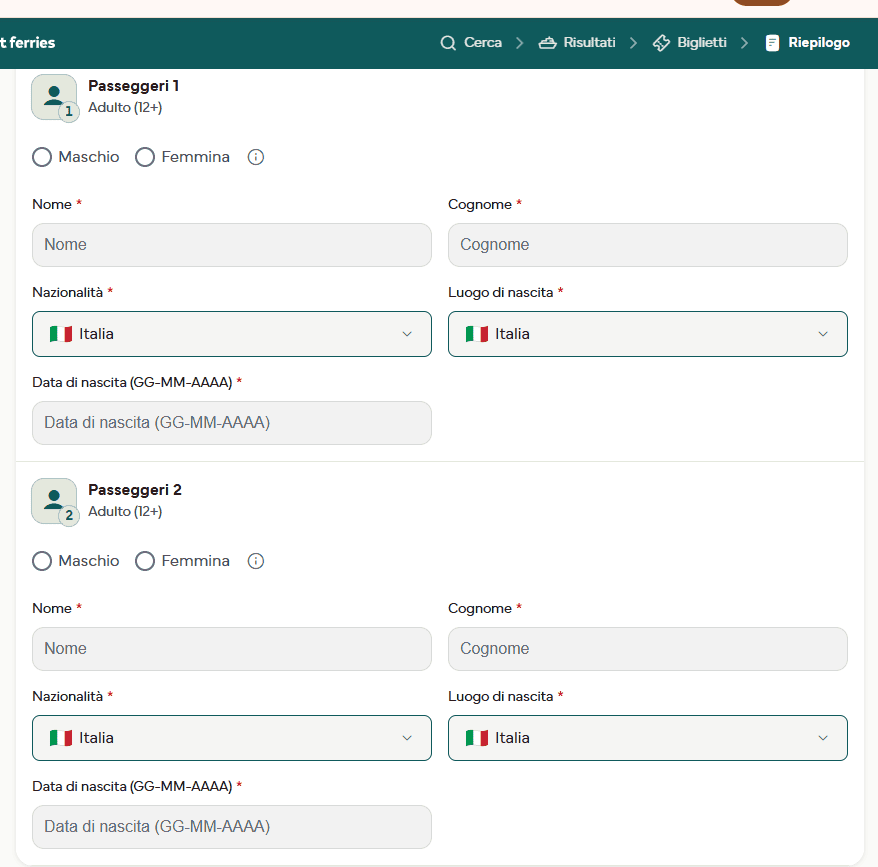Click the Passeggeri 1 heading
878x867 pixels.
point(133,86)
